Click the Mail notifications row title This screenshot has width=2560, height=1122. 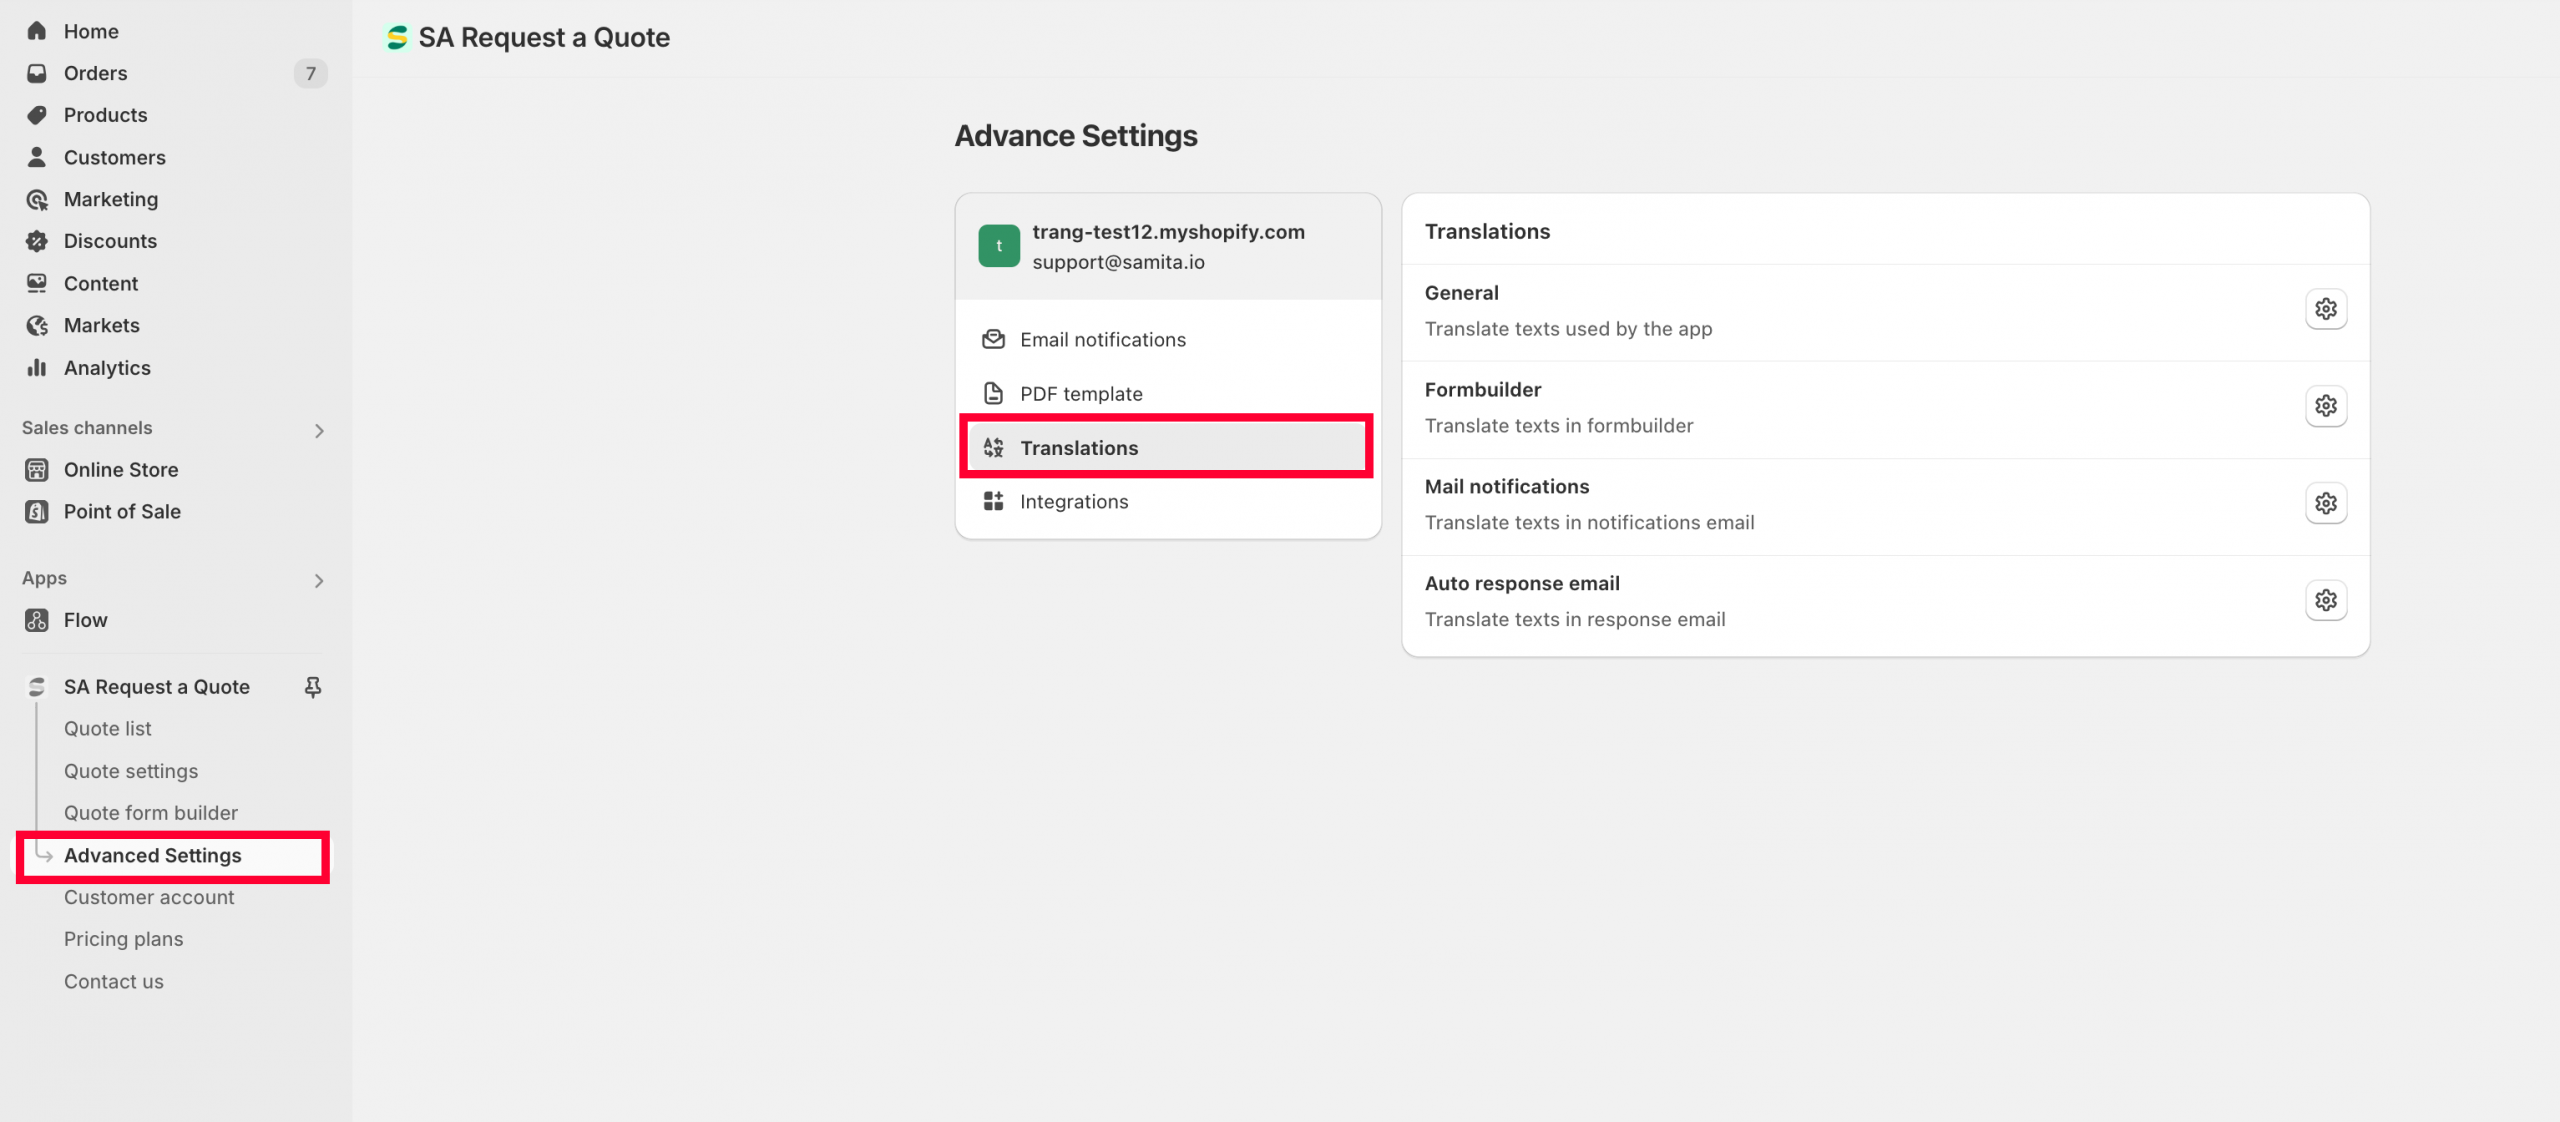point(1507,487)
